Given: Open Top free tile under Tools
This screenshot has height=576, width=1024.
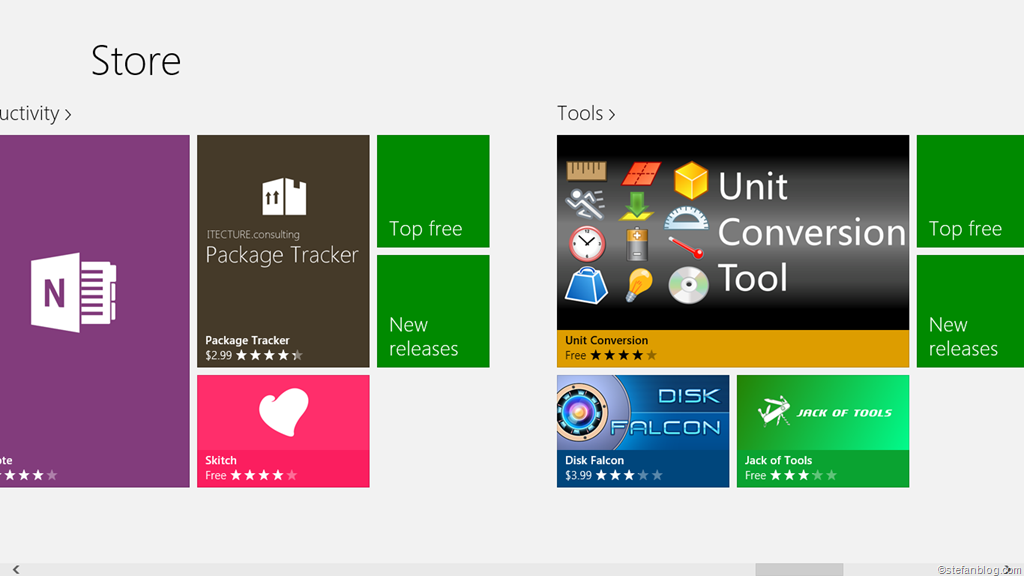Looking at the screenshot, I should 970,191.
